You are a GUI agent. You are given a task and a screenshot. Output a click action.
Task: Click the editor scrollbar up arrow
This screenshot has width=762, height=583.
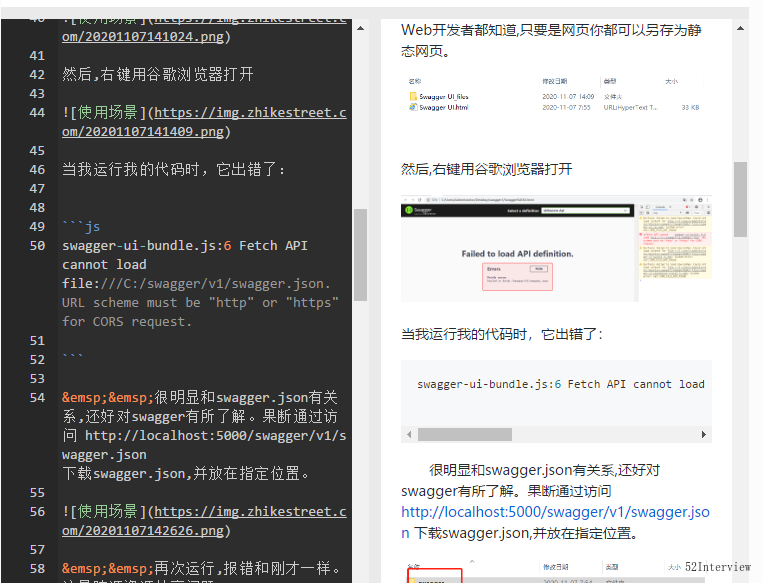[x=360, y=28]
